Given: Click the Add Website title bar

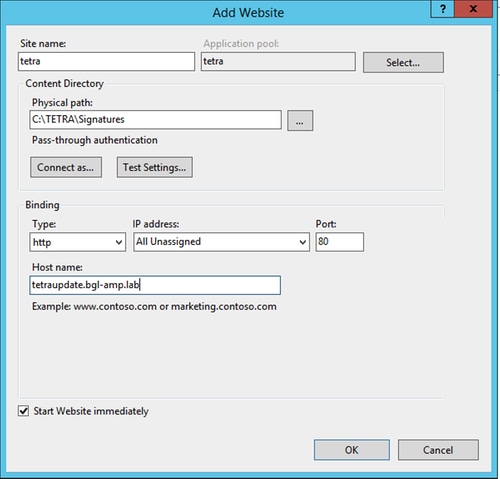Looking at the screenshot, I should [248, 13].
